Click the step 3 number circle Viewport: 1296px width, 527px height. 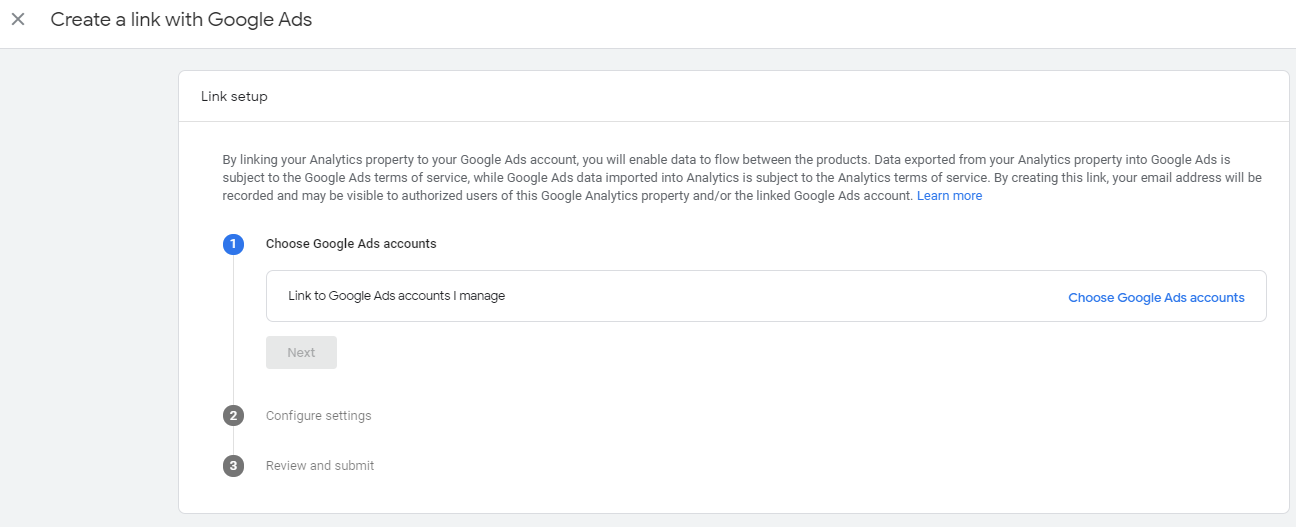(x=233, y=466)
